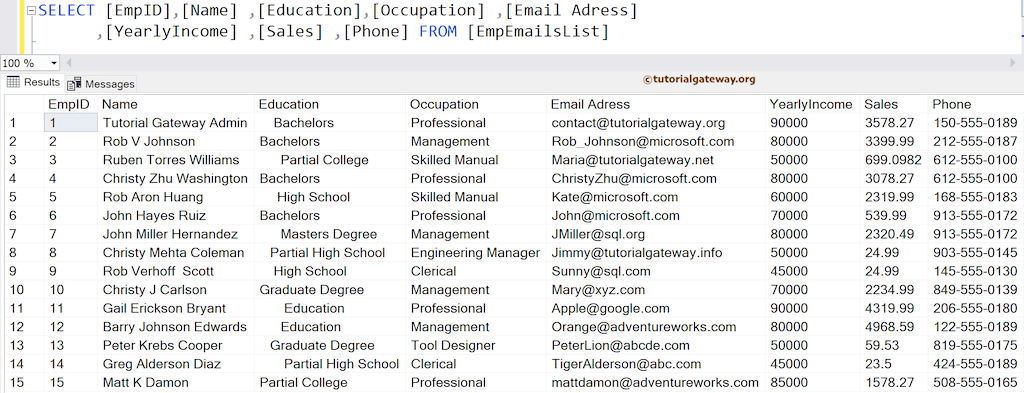Click the yearly income 60000 cell
The image size is (1024, 393).
[812, 197]
